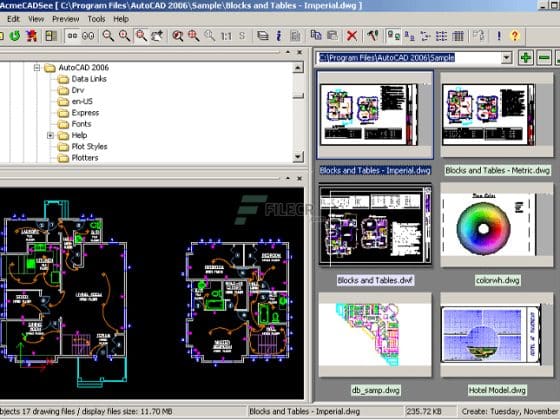Toggle the split panel layout icon
The width and height of the screenshot is (560, 420).
51,36
